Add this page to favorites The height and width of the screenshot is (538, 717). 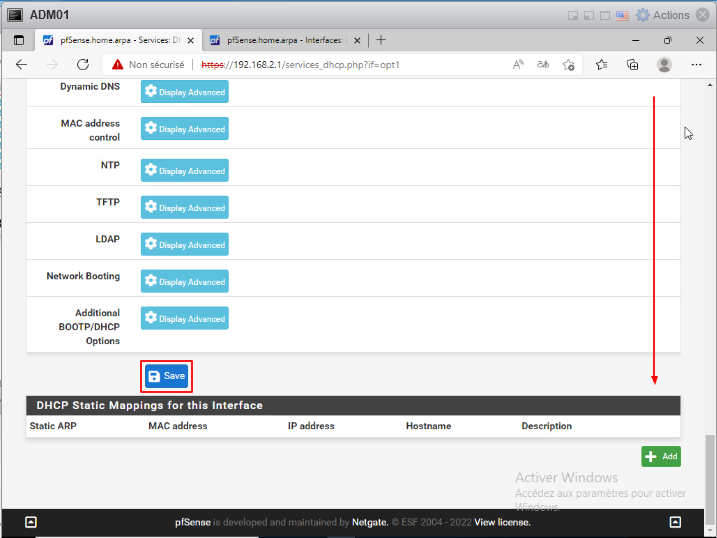569,64
